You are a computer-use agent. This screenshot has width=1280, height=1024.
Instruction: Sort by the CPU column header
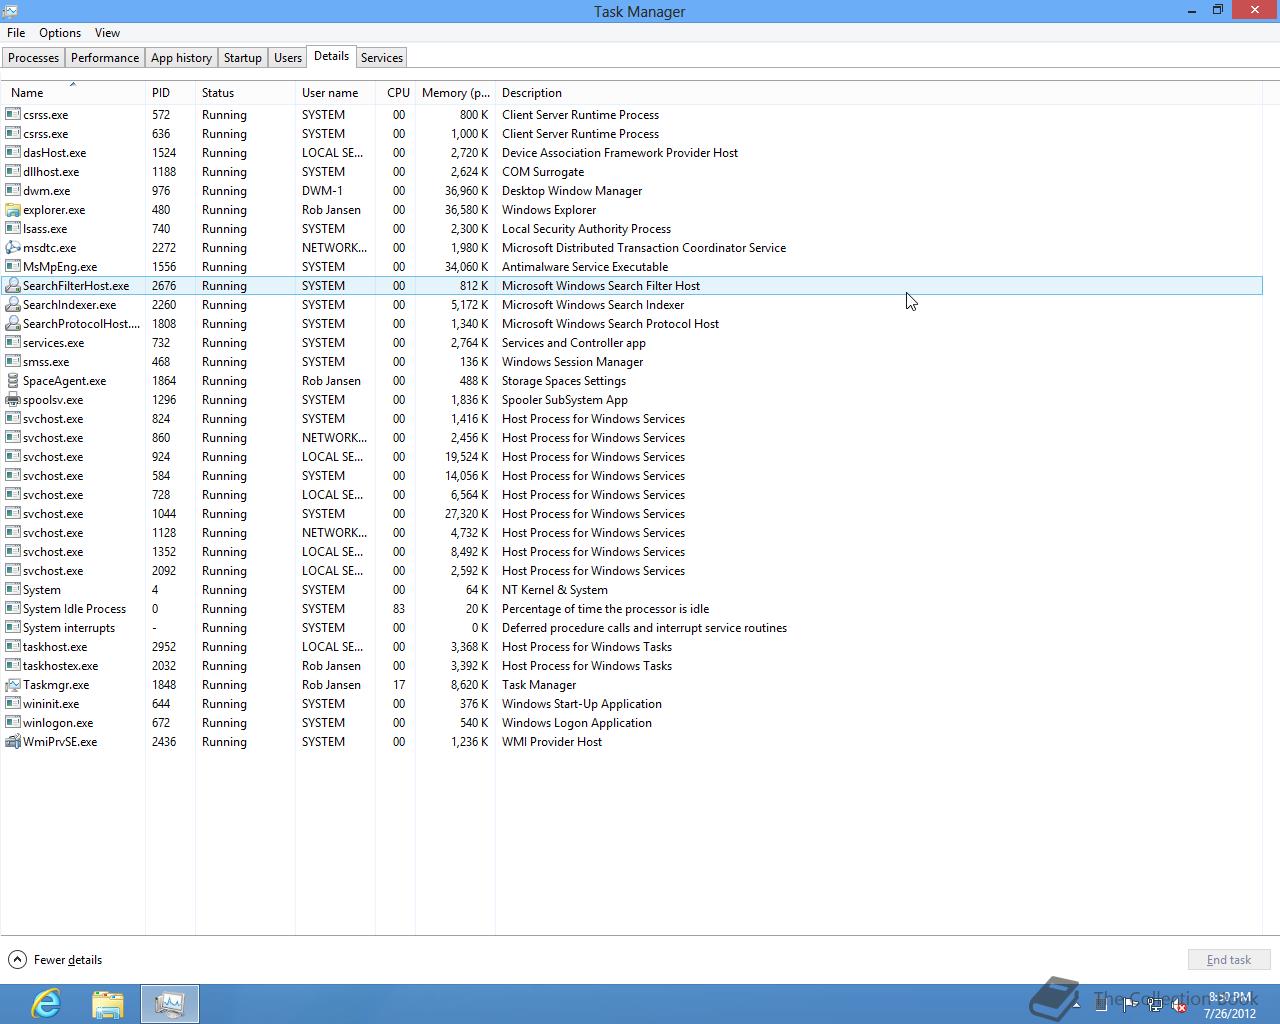[396, 92]
